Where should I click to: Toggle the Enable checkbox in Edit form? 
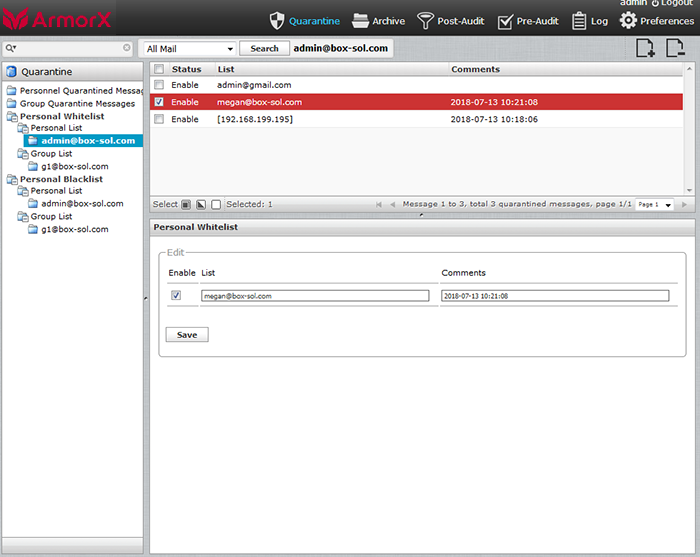pyautogui.click(x=177, y=296)
